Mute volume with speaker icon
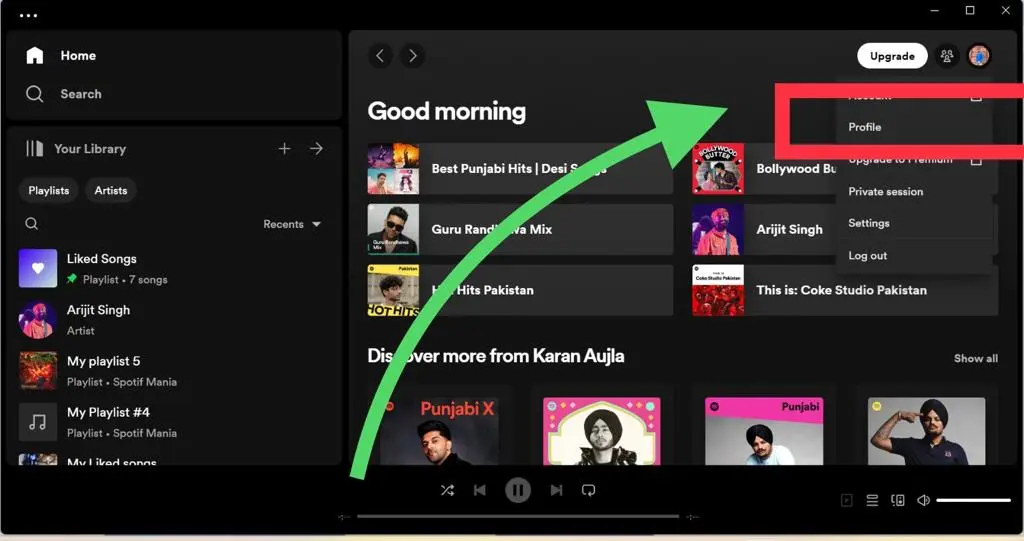Image resolution: width=1024 pixels, height=541 pixels. 923,500
